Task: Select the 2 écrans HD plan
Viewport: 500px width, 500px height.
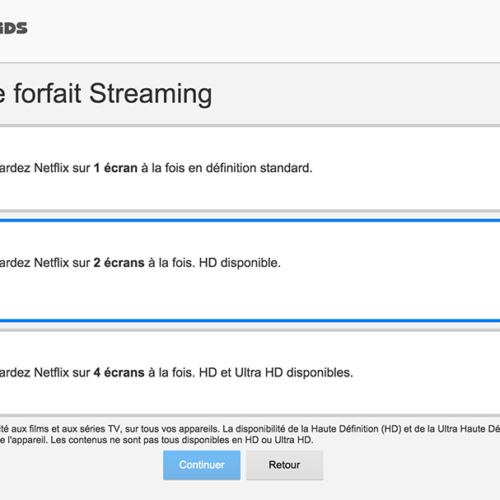Action: pos(250,270)
